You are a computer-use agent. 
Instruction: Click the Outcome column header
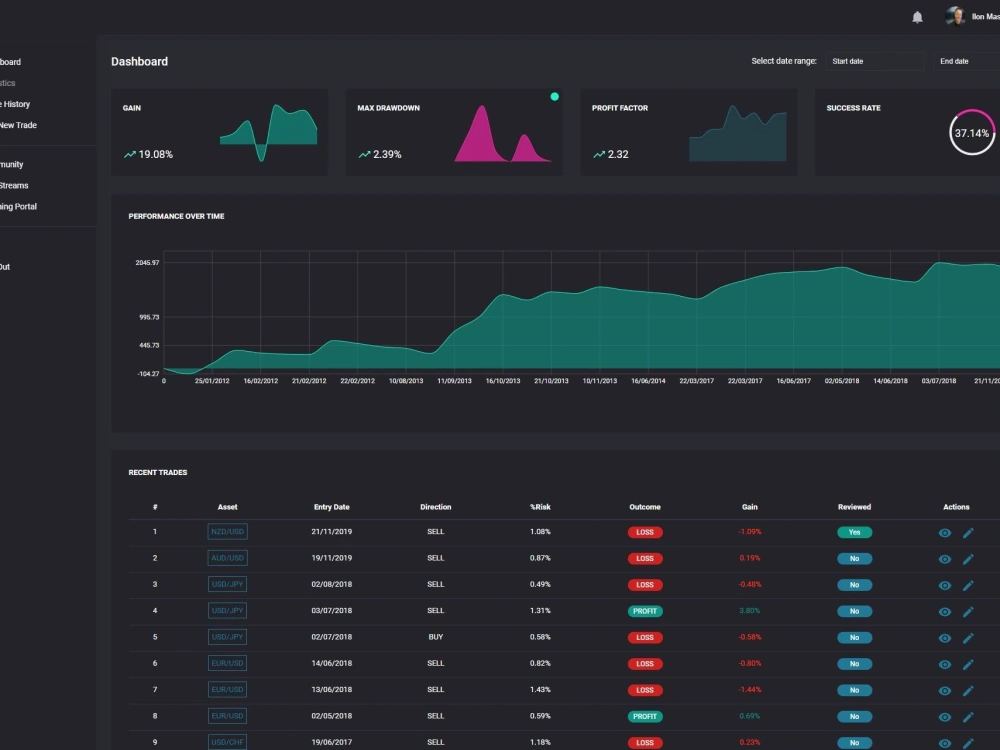(x=645, y=507)
